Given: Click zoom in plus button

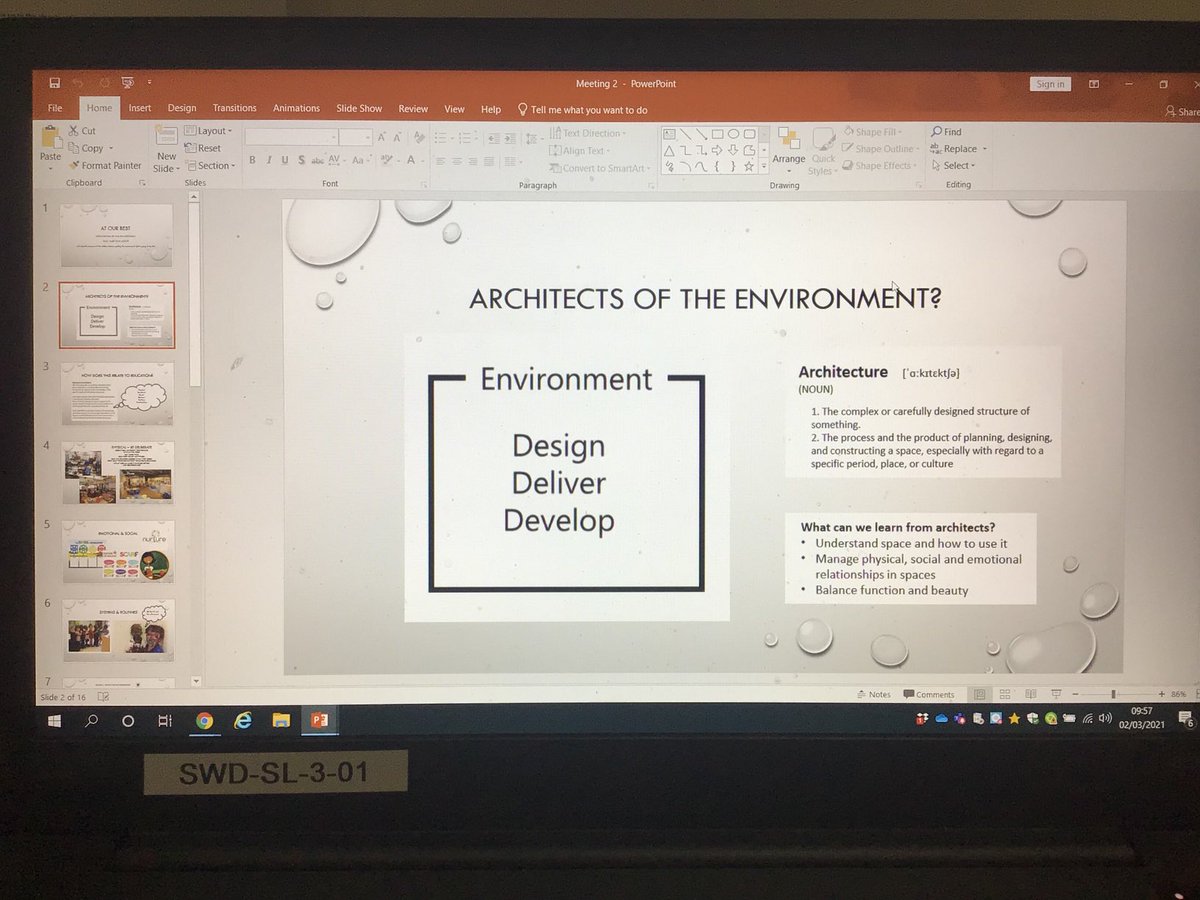Looking at the screenshot, I should pos(1161,694).
